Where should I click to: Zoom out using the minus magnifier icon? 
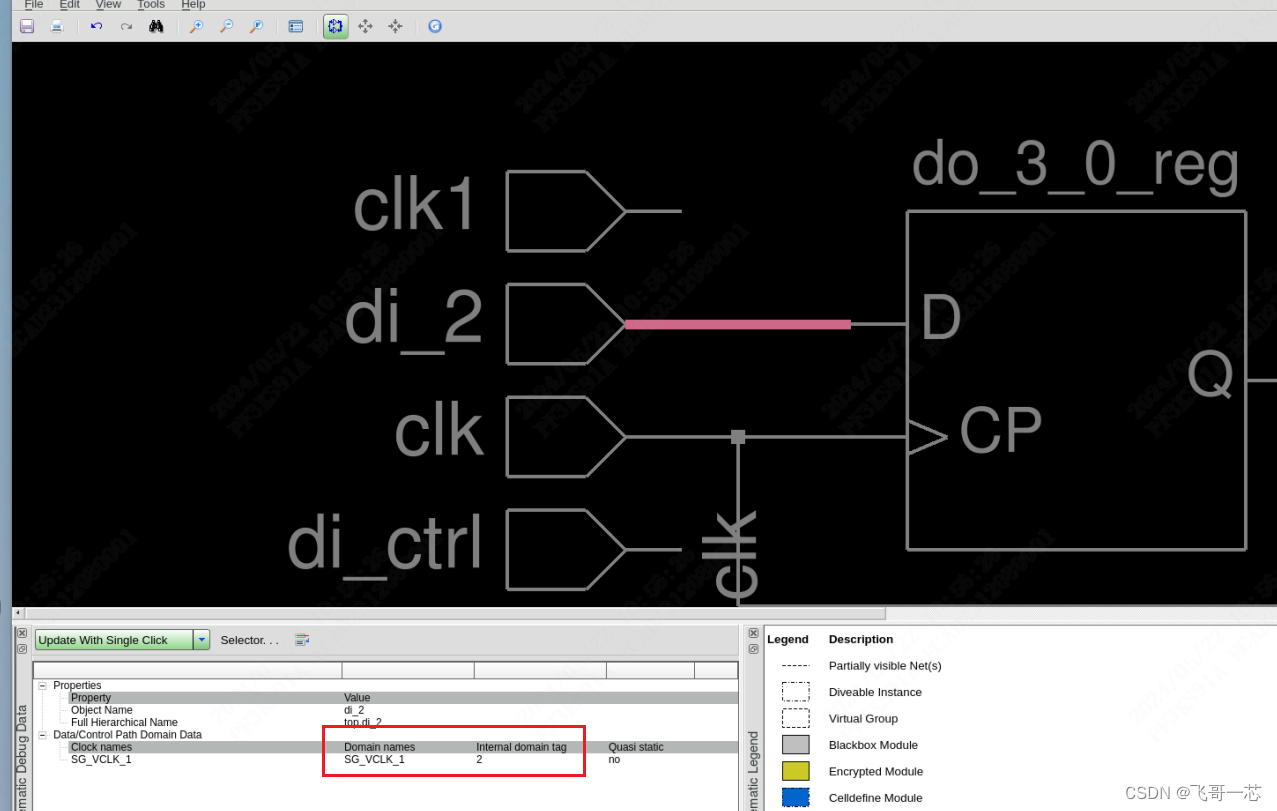pyautogui.click(x=226, y=26)
